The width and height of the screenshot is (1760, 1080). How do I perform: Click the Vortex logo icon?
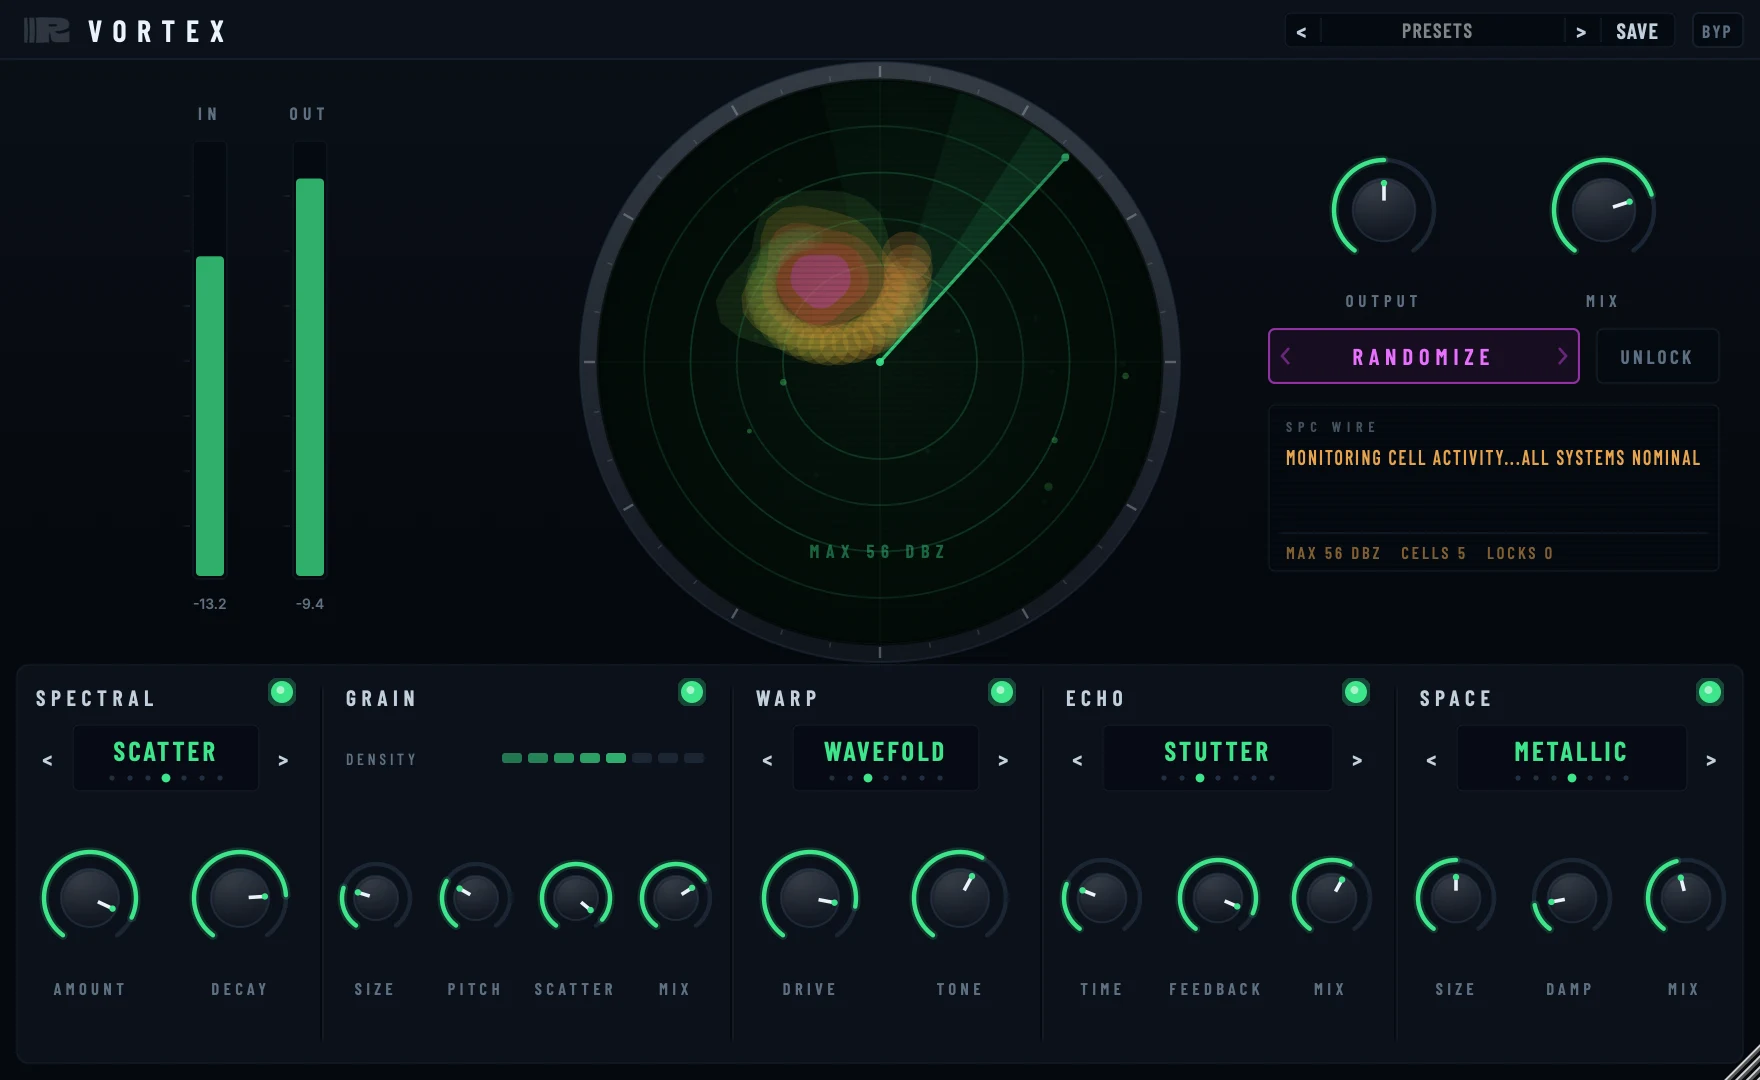[47, 31]
